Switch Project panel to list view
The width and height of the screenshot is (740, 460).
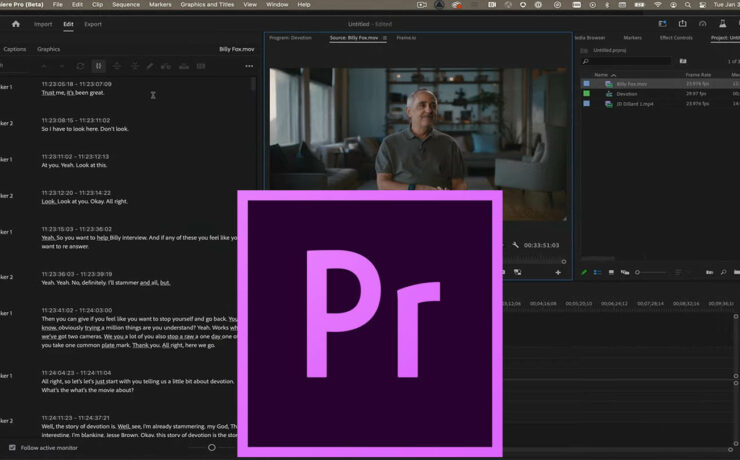point(597,272)
